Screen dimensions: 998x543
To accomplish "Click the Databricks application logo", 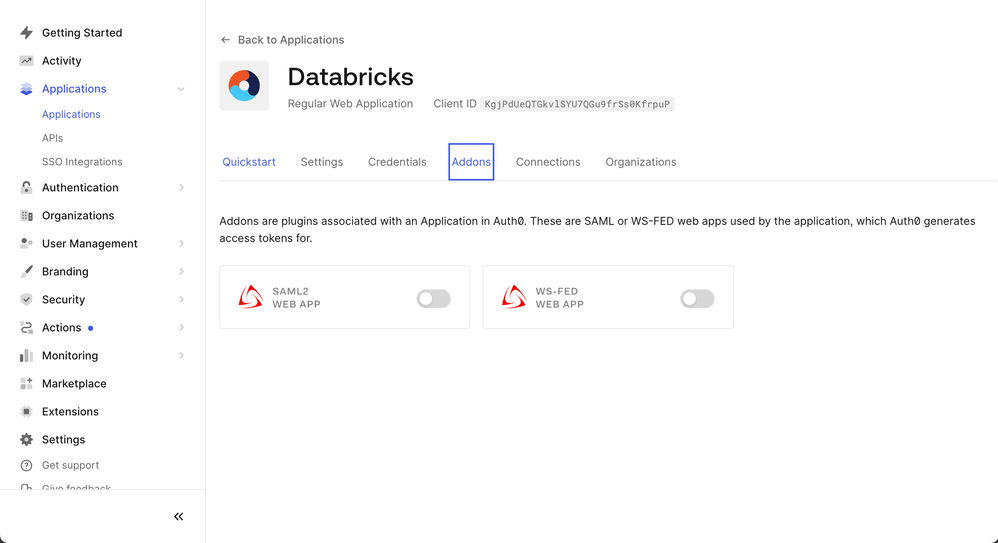I will [244, 86].
